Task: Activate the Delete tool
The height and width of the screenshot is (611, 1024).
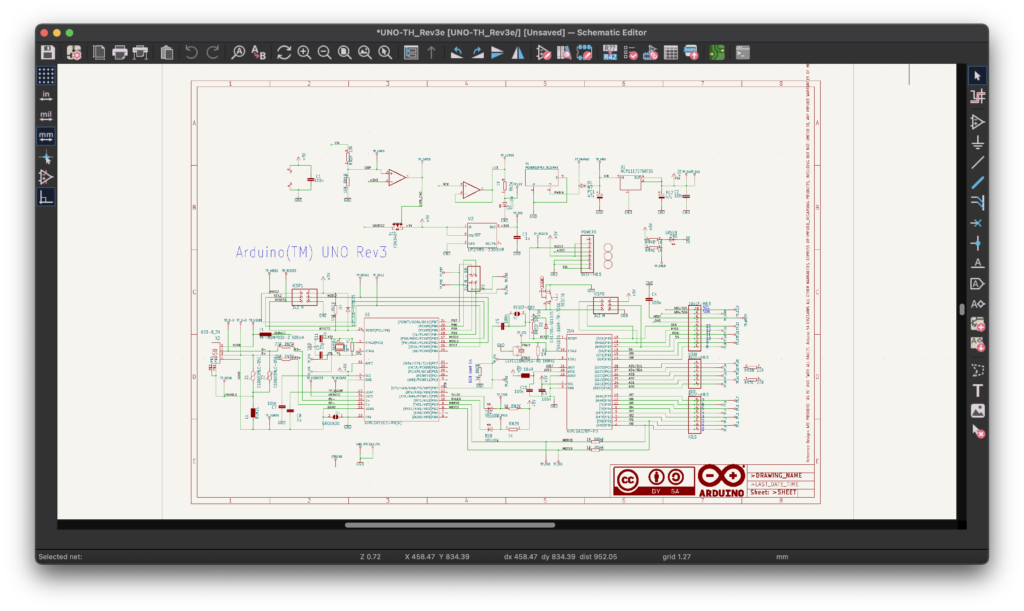Action: point(978,431)
